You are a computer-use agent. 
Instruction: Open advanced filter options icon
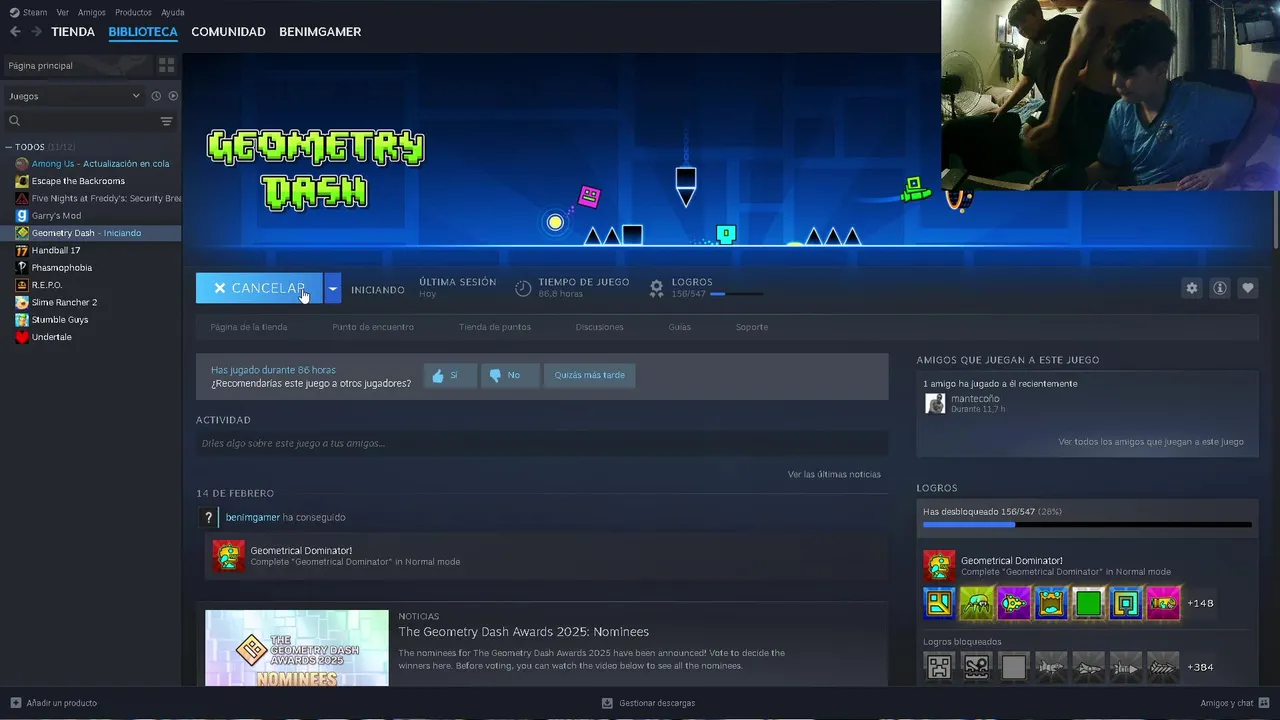coord(166,121)
